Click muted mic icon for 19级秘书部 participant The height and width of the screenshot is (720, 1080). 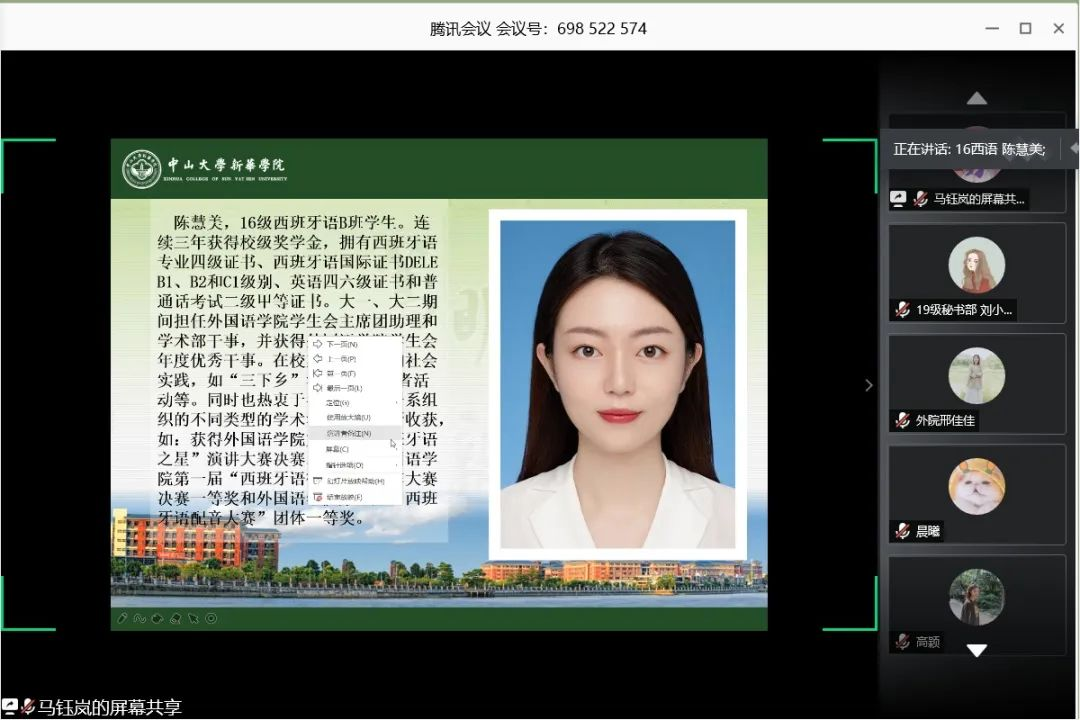pos(903,309)
